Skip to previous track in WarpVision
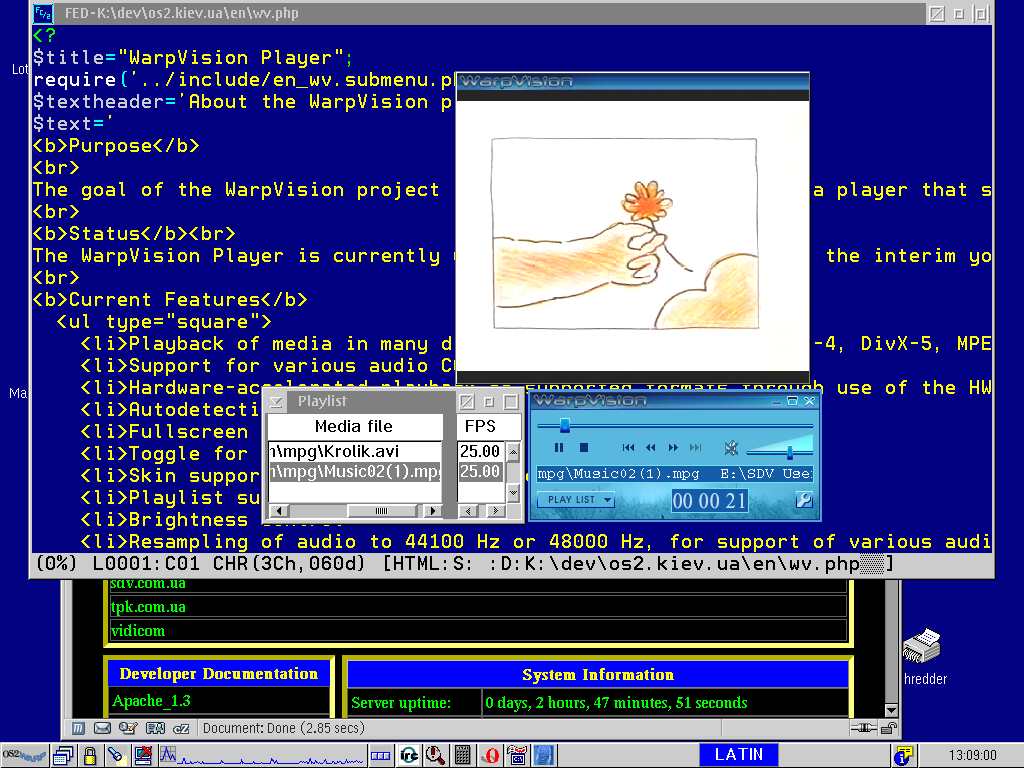The image size is (1024, 768). (x=628, y=447)
